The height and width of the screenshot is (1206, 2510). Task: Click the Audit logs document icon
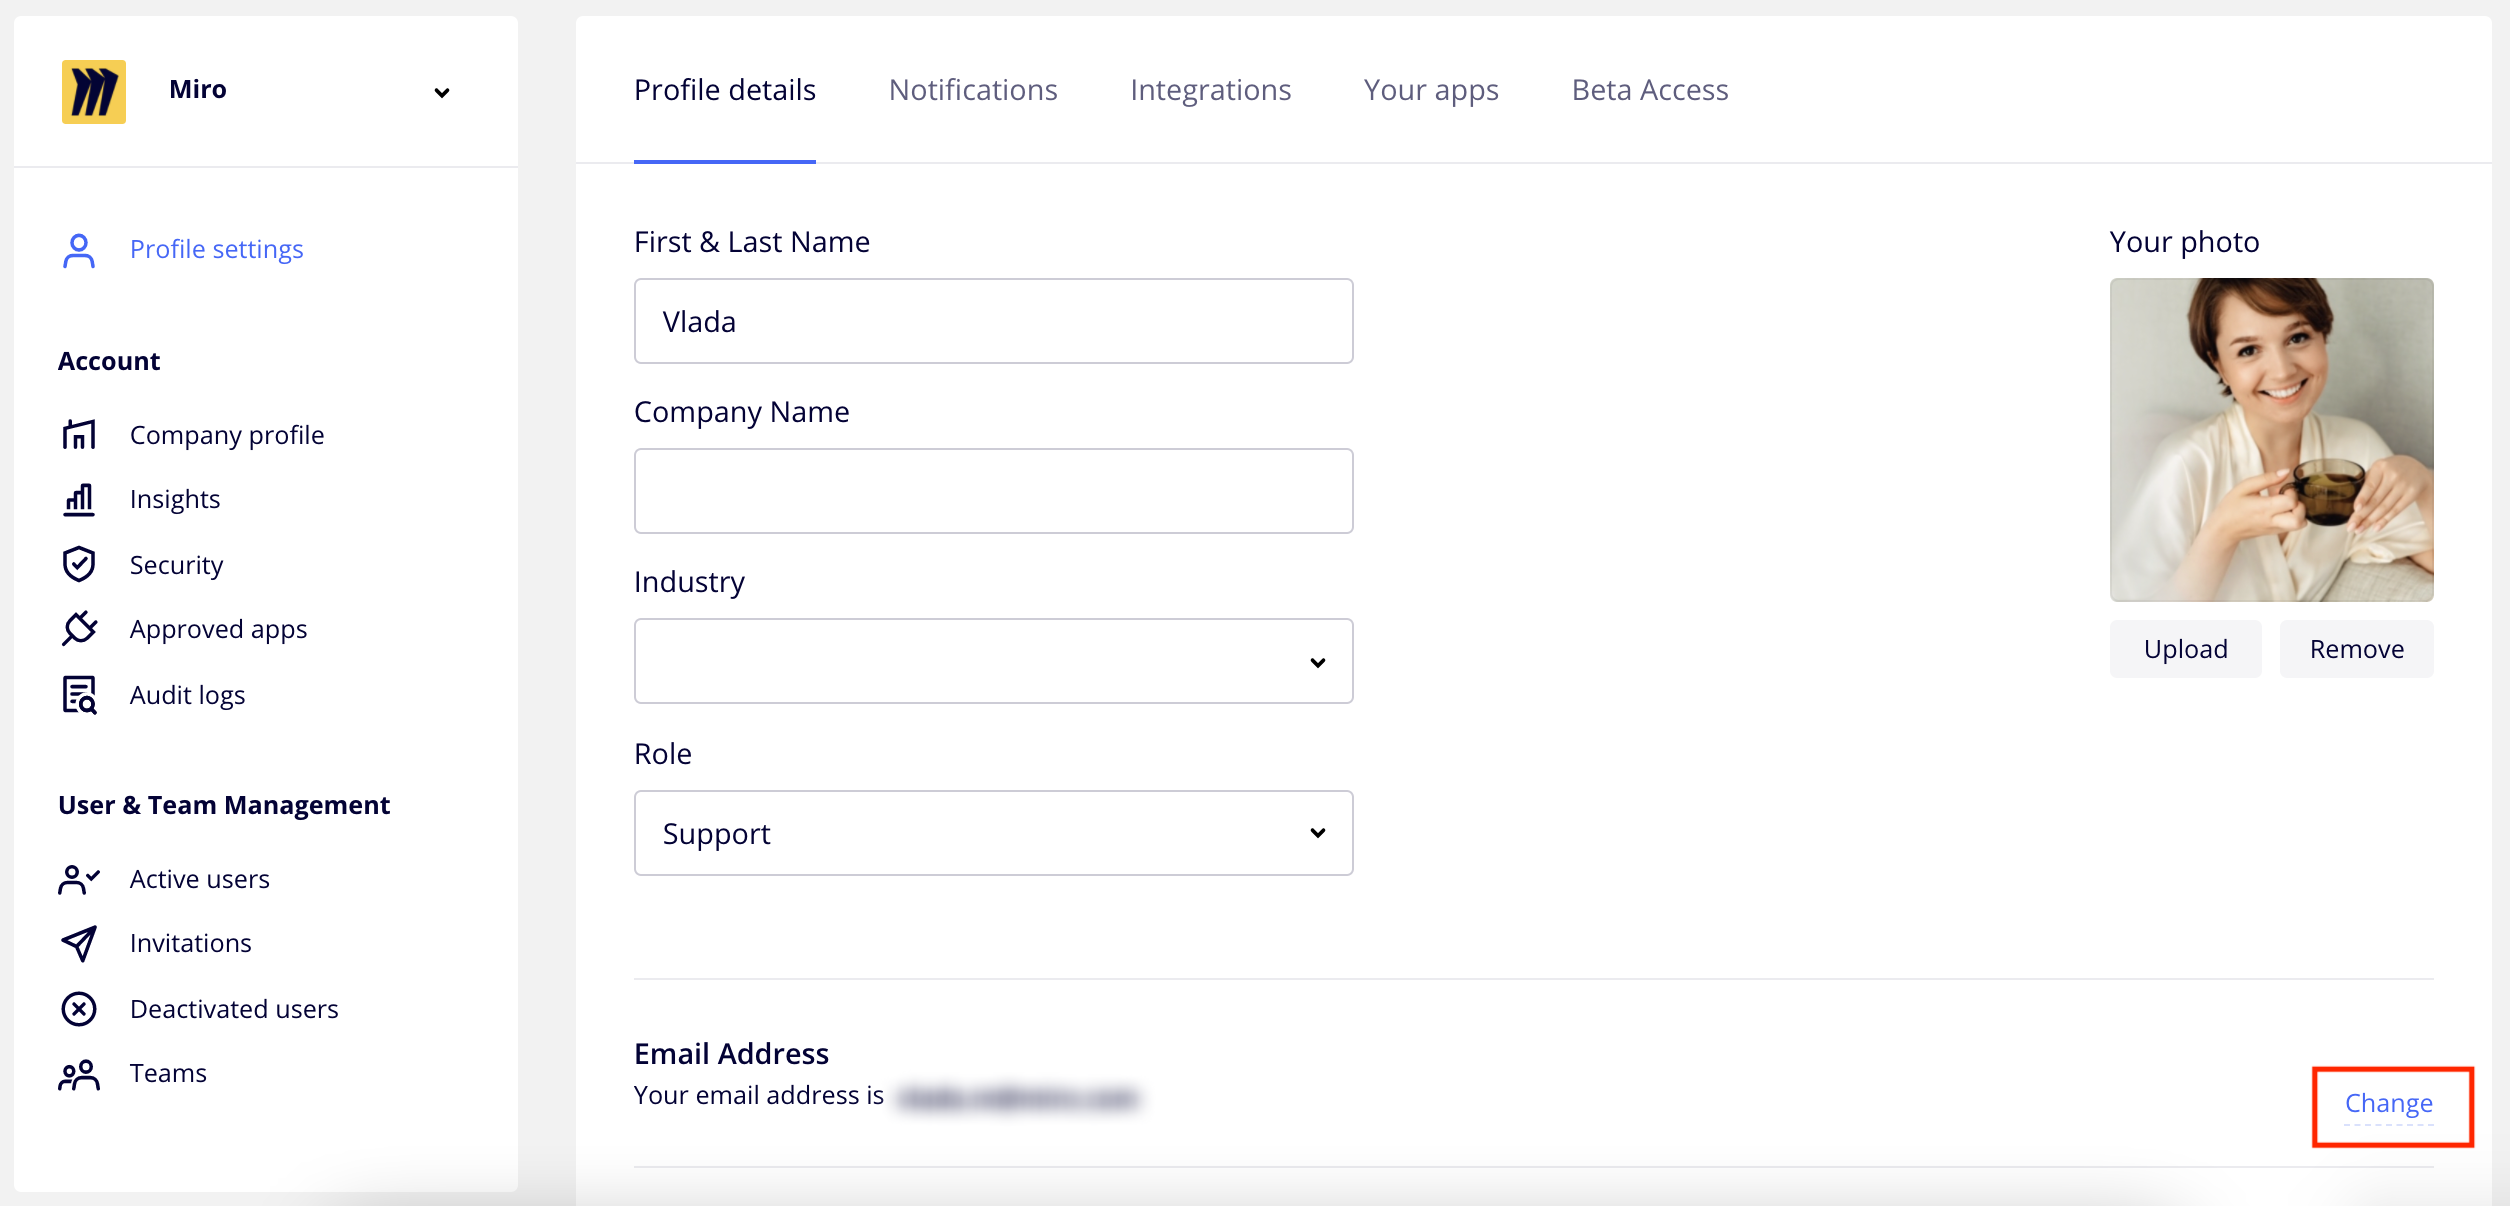tap(79, 695)
